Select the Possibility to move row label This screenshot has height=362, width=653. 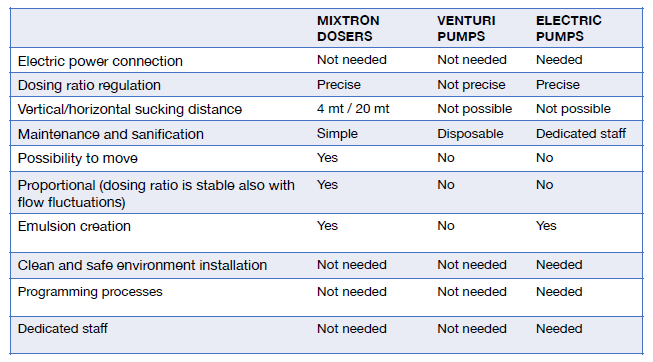(x=77, y=158)
